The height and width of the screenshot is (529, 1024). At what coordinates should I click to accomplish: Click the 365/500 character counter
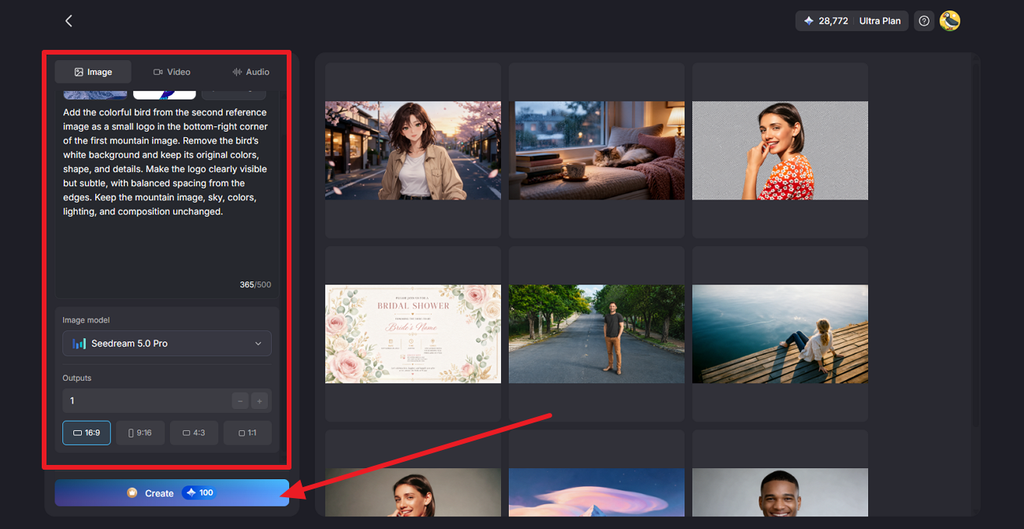pyautogui.click(x=255, y=285)
